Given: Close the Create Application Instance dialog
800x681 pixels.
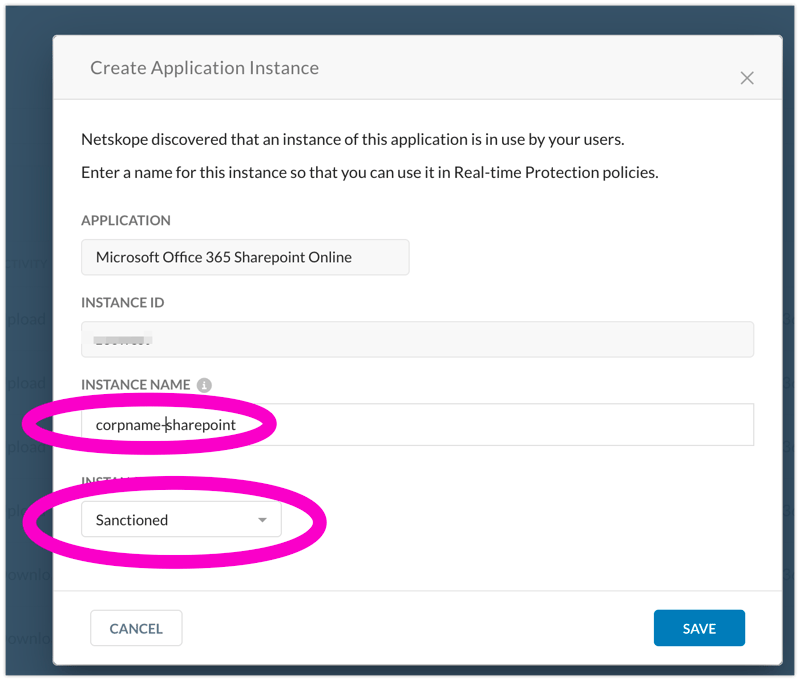Looking at the screenshot, I should pos(746,78).
